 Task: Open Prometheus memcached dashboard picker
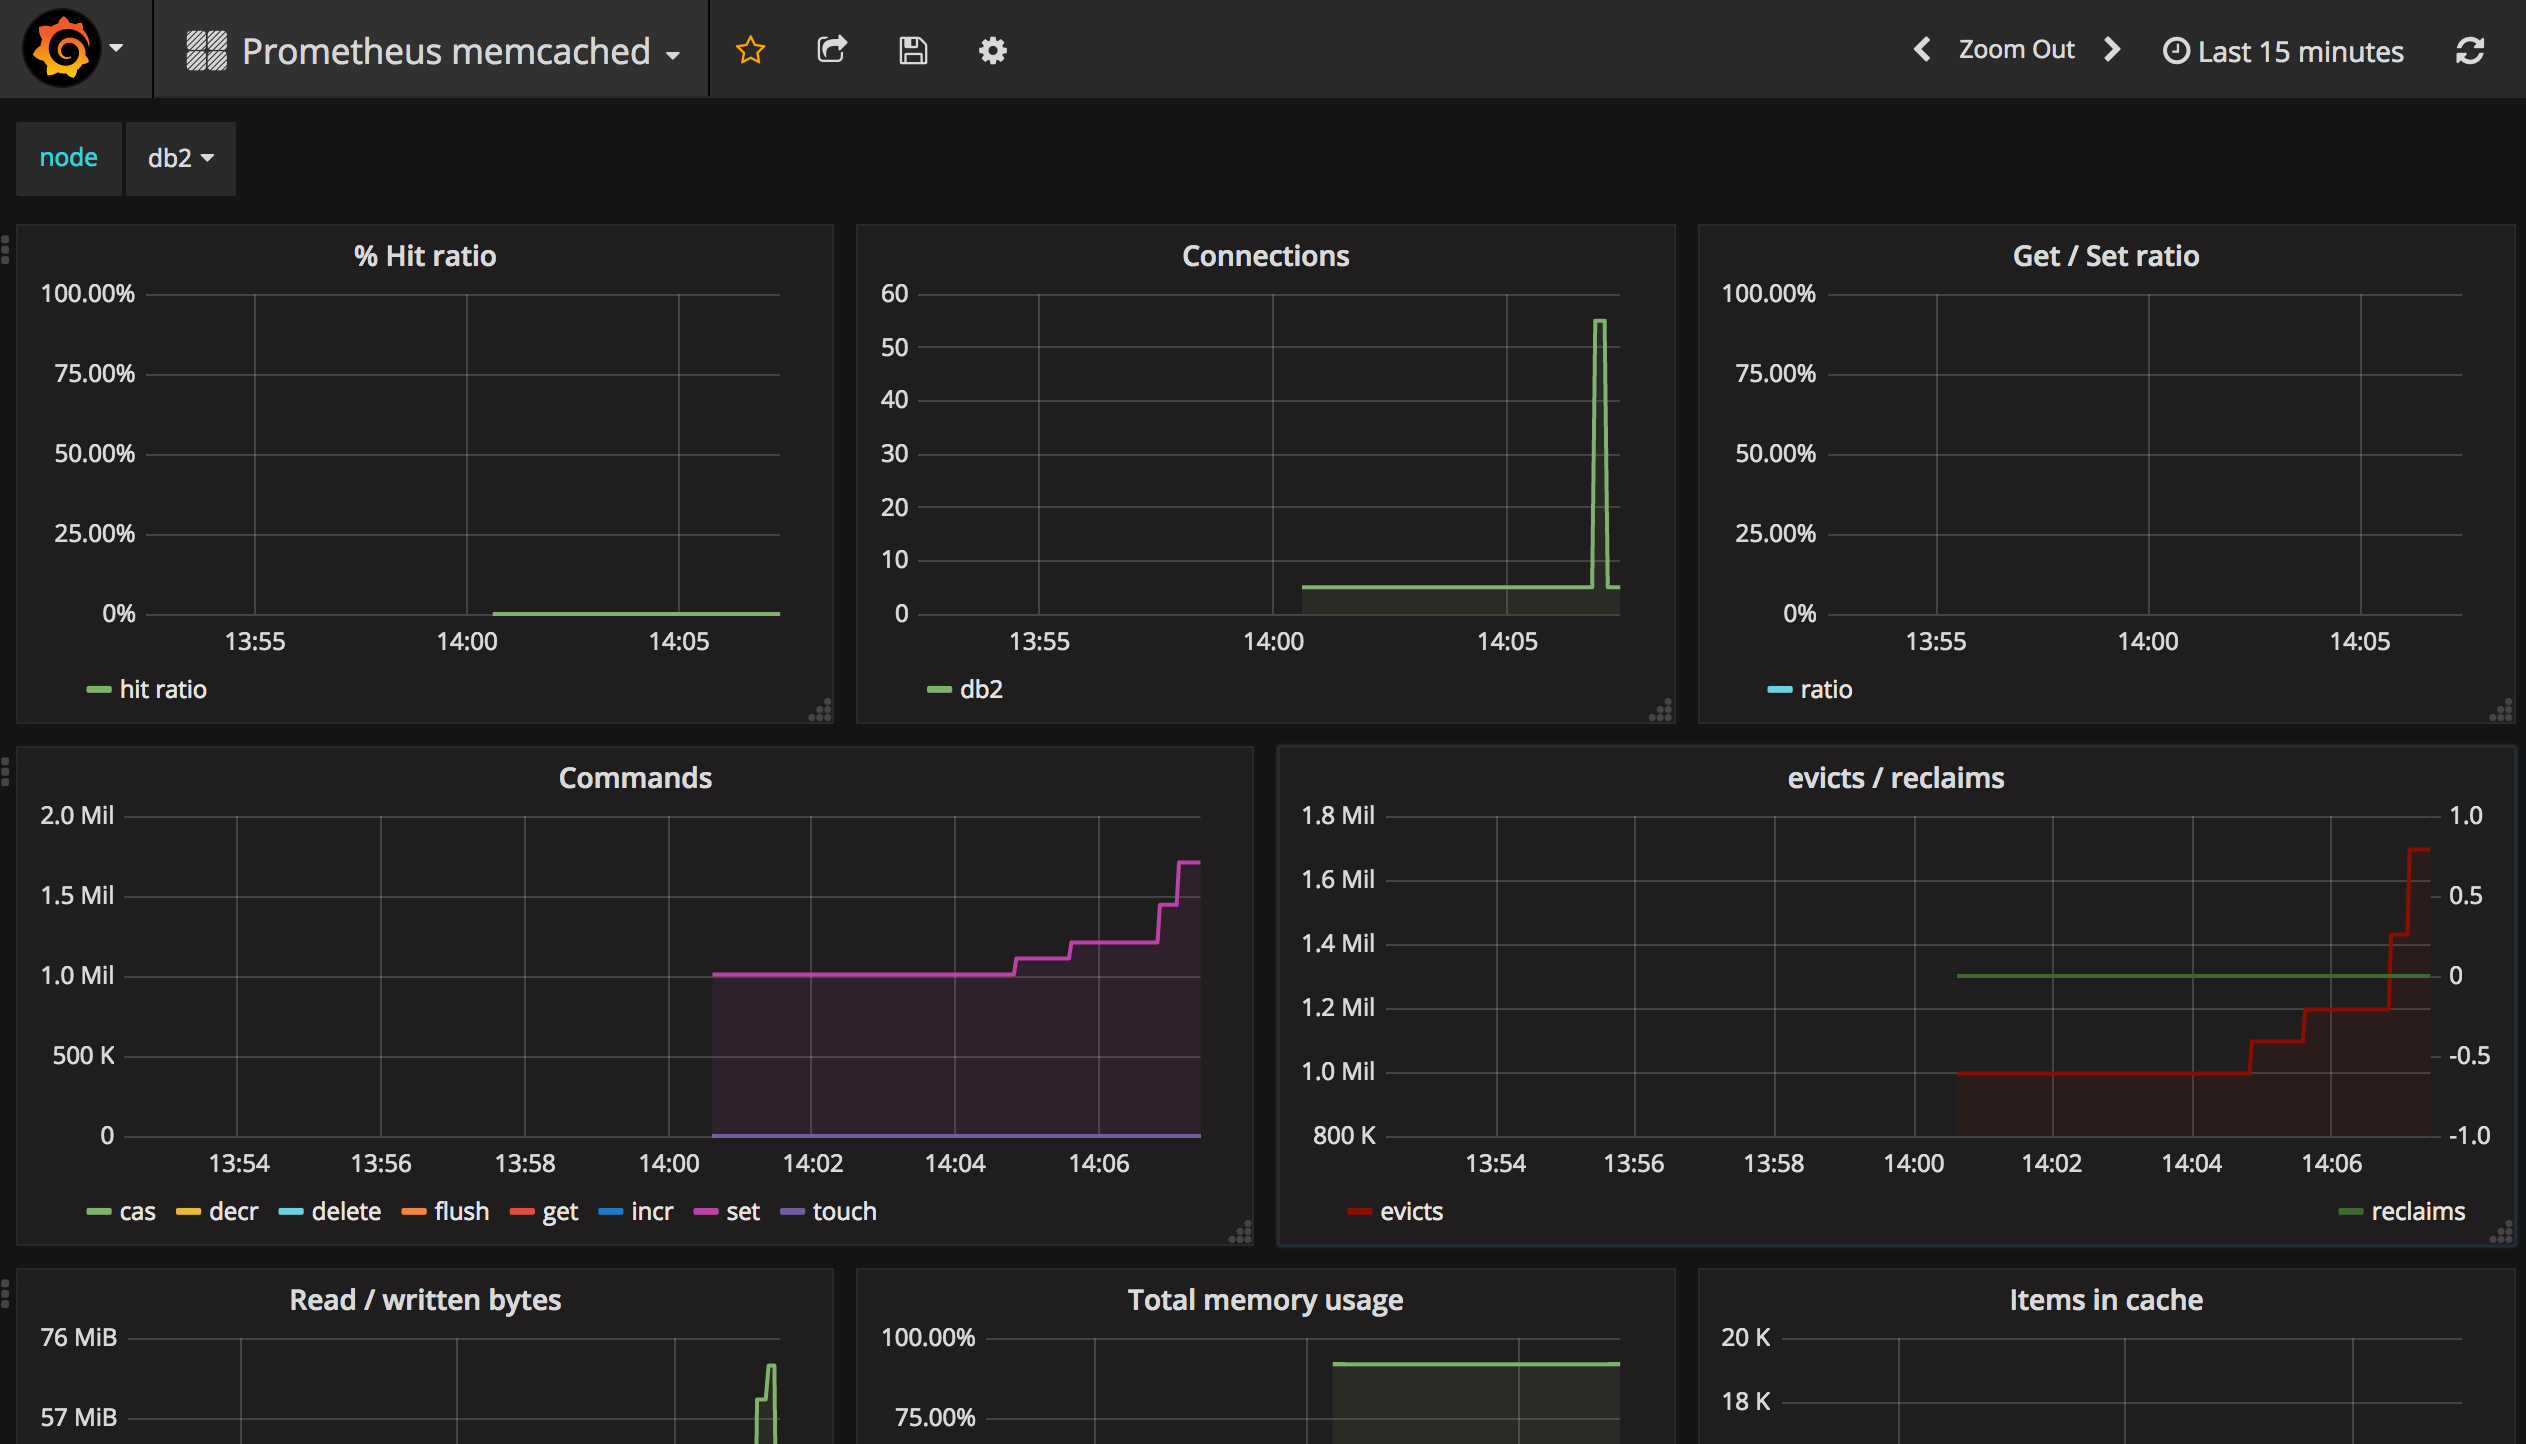(x=446, y=51)
